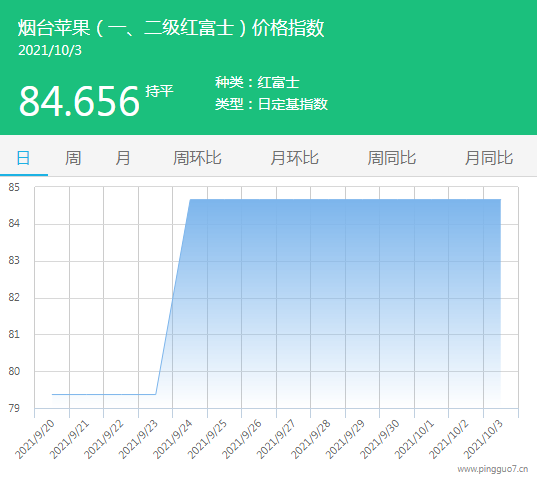
Task: Click the 2021/9/24 axis date label
Action: click(172, 440)
